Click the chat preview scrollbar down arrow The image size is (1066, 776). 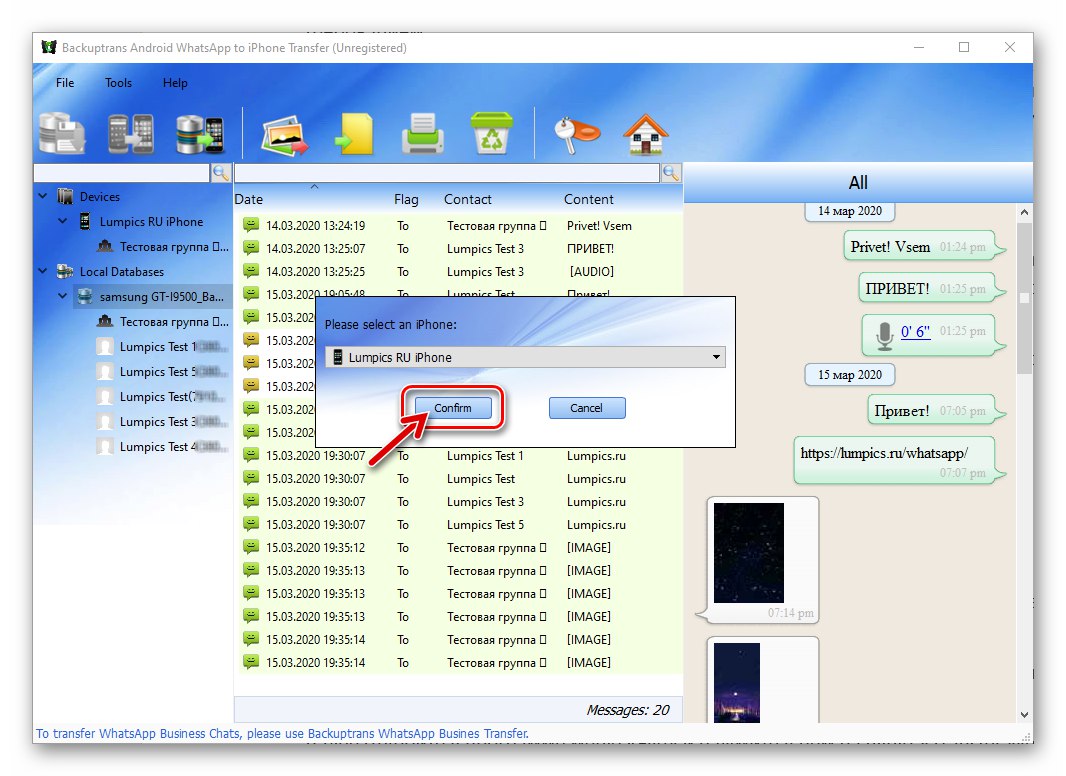(x=1025, y=715)
